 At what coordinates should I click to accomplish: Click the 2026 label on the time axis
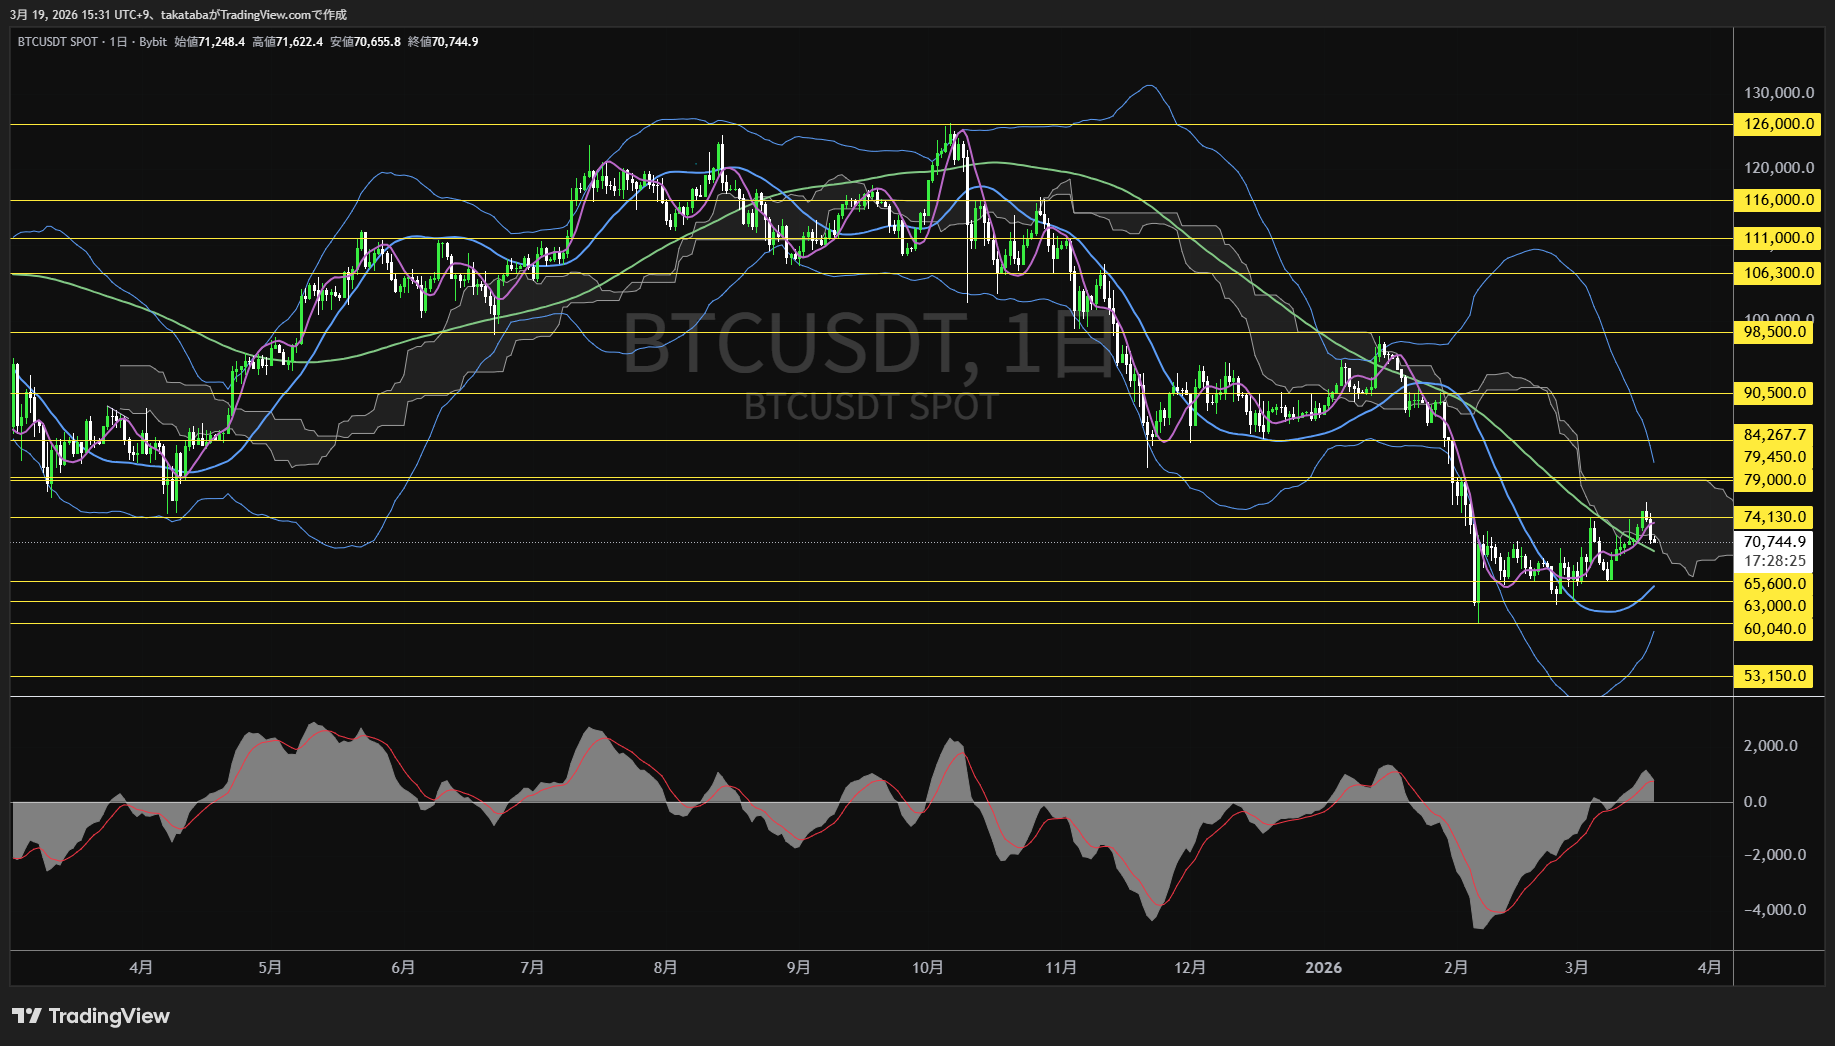[1325, 967]
